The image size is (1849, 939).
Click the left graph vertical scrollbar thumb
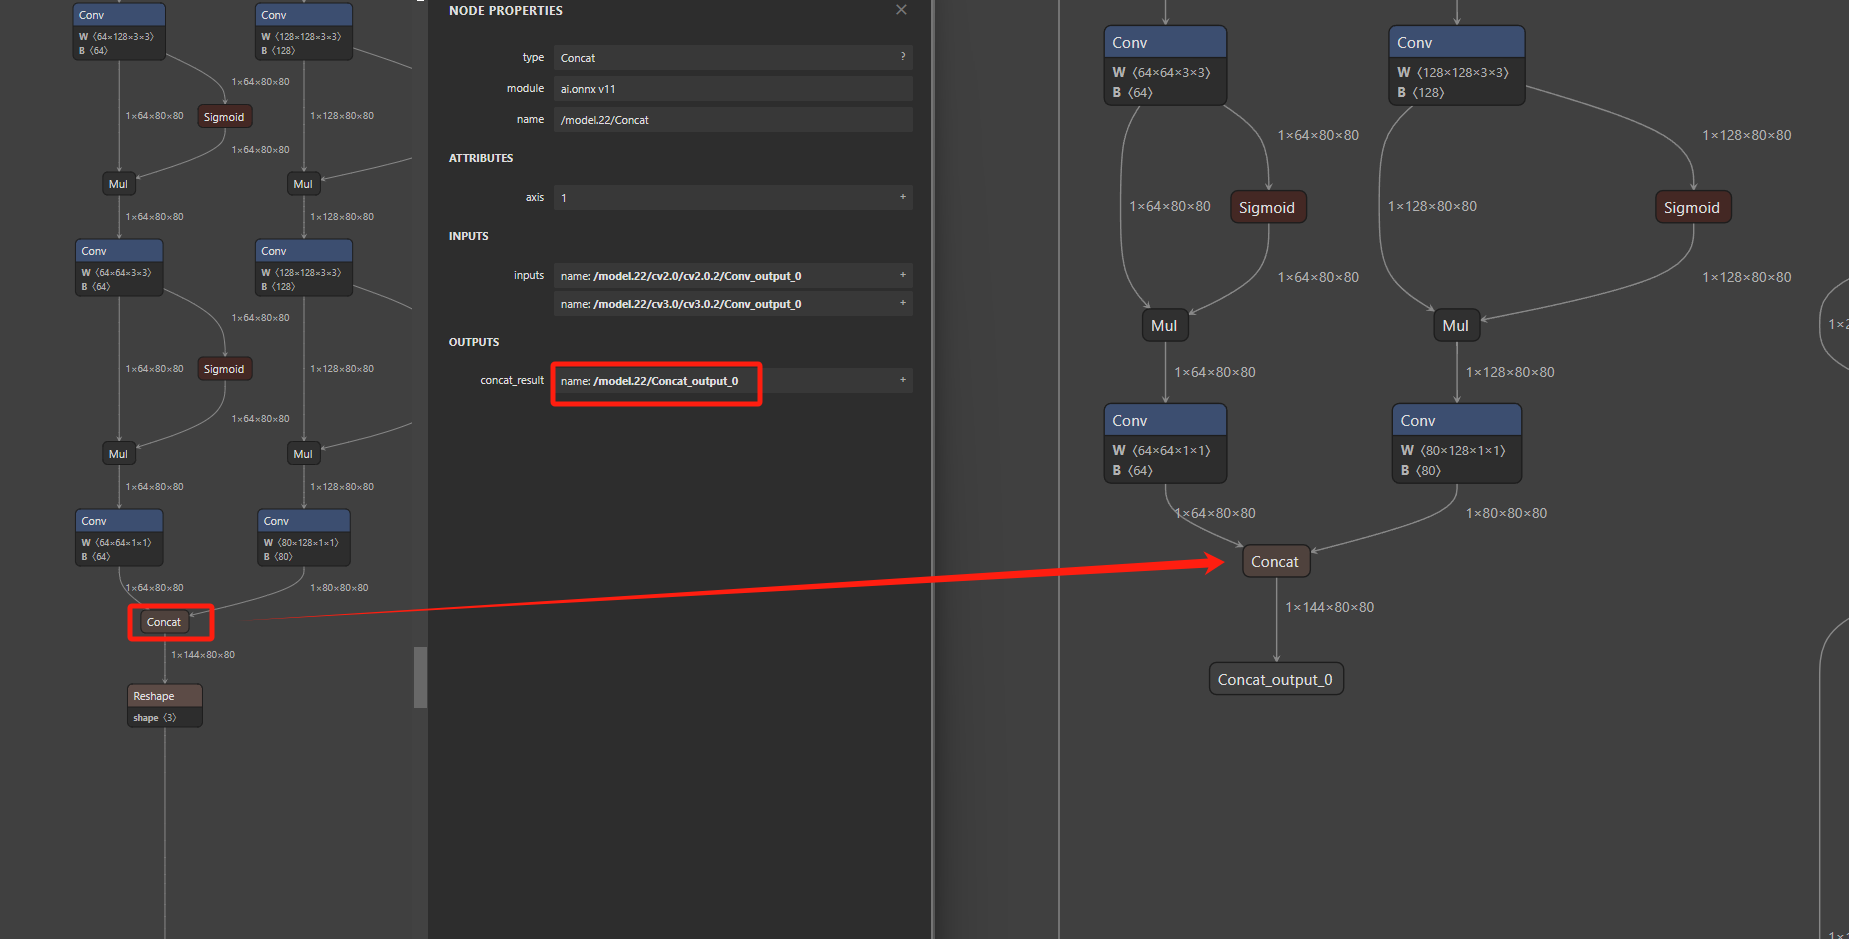(x=420, y=677)
